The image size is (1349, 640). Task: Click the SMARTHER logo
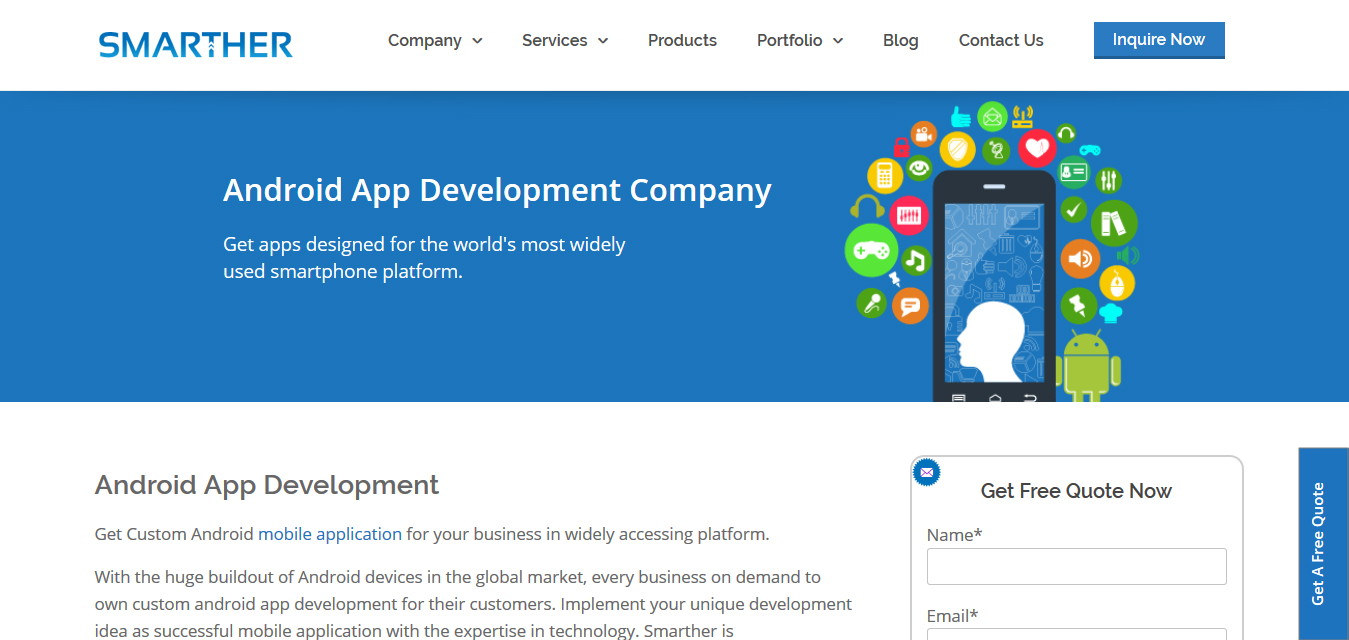tap(195, 44)
